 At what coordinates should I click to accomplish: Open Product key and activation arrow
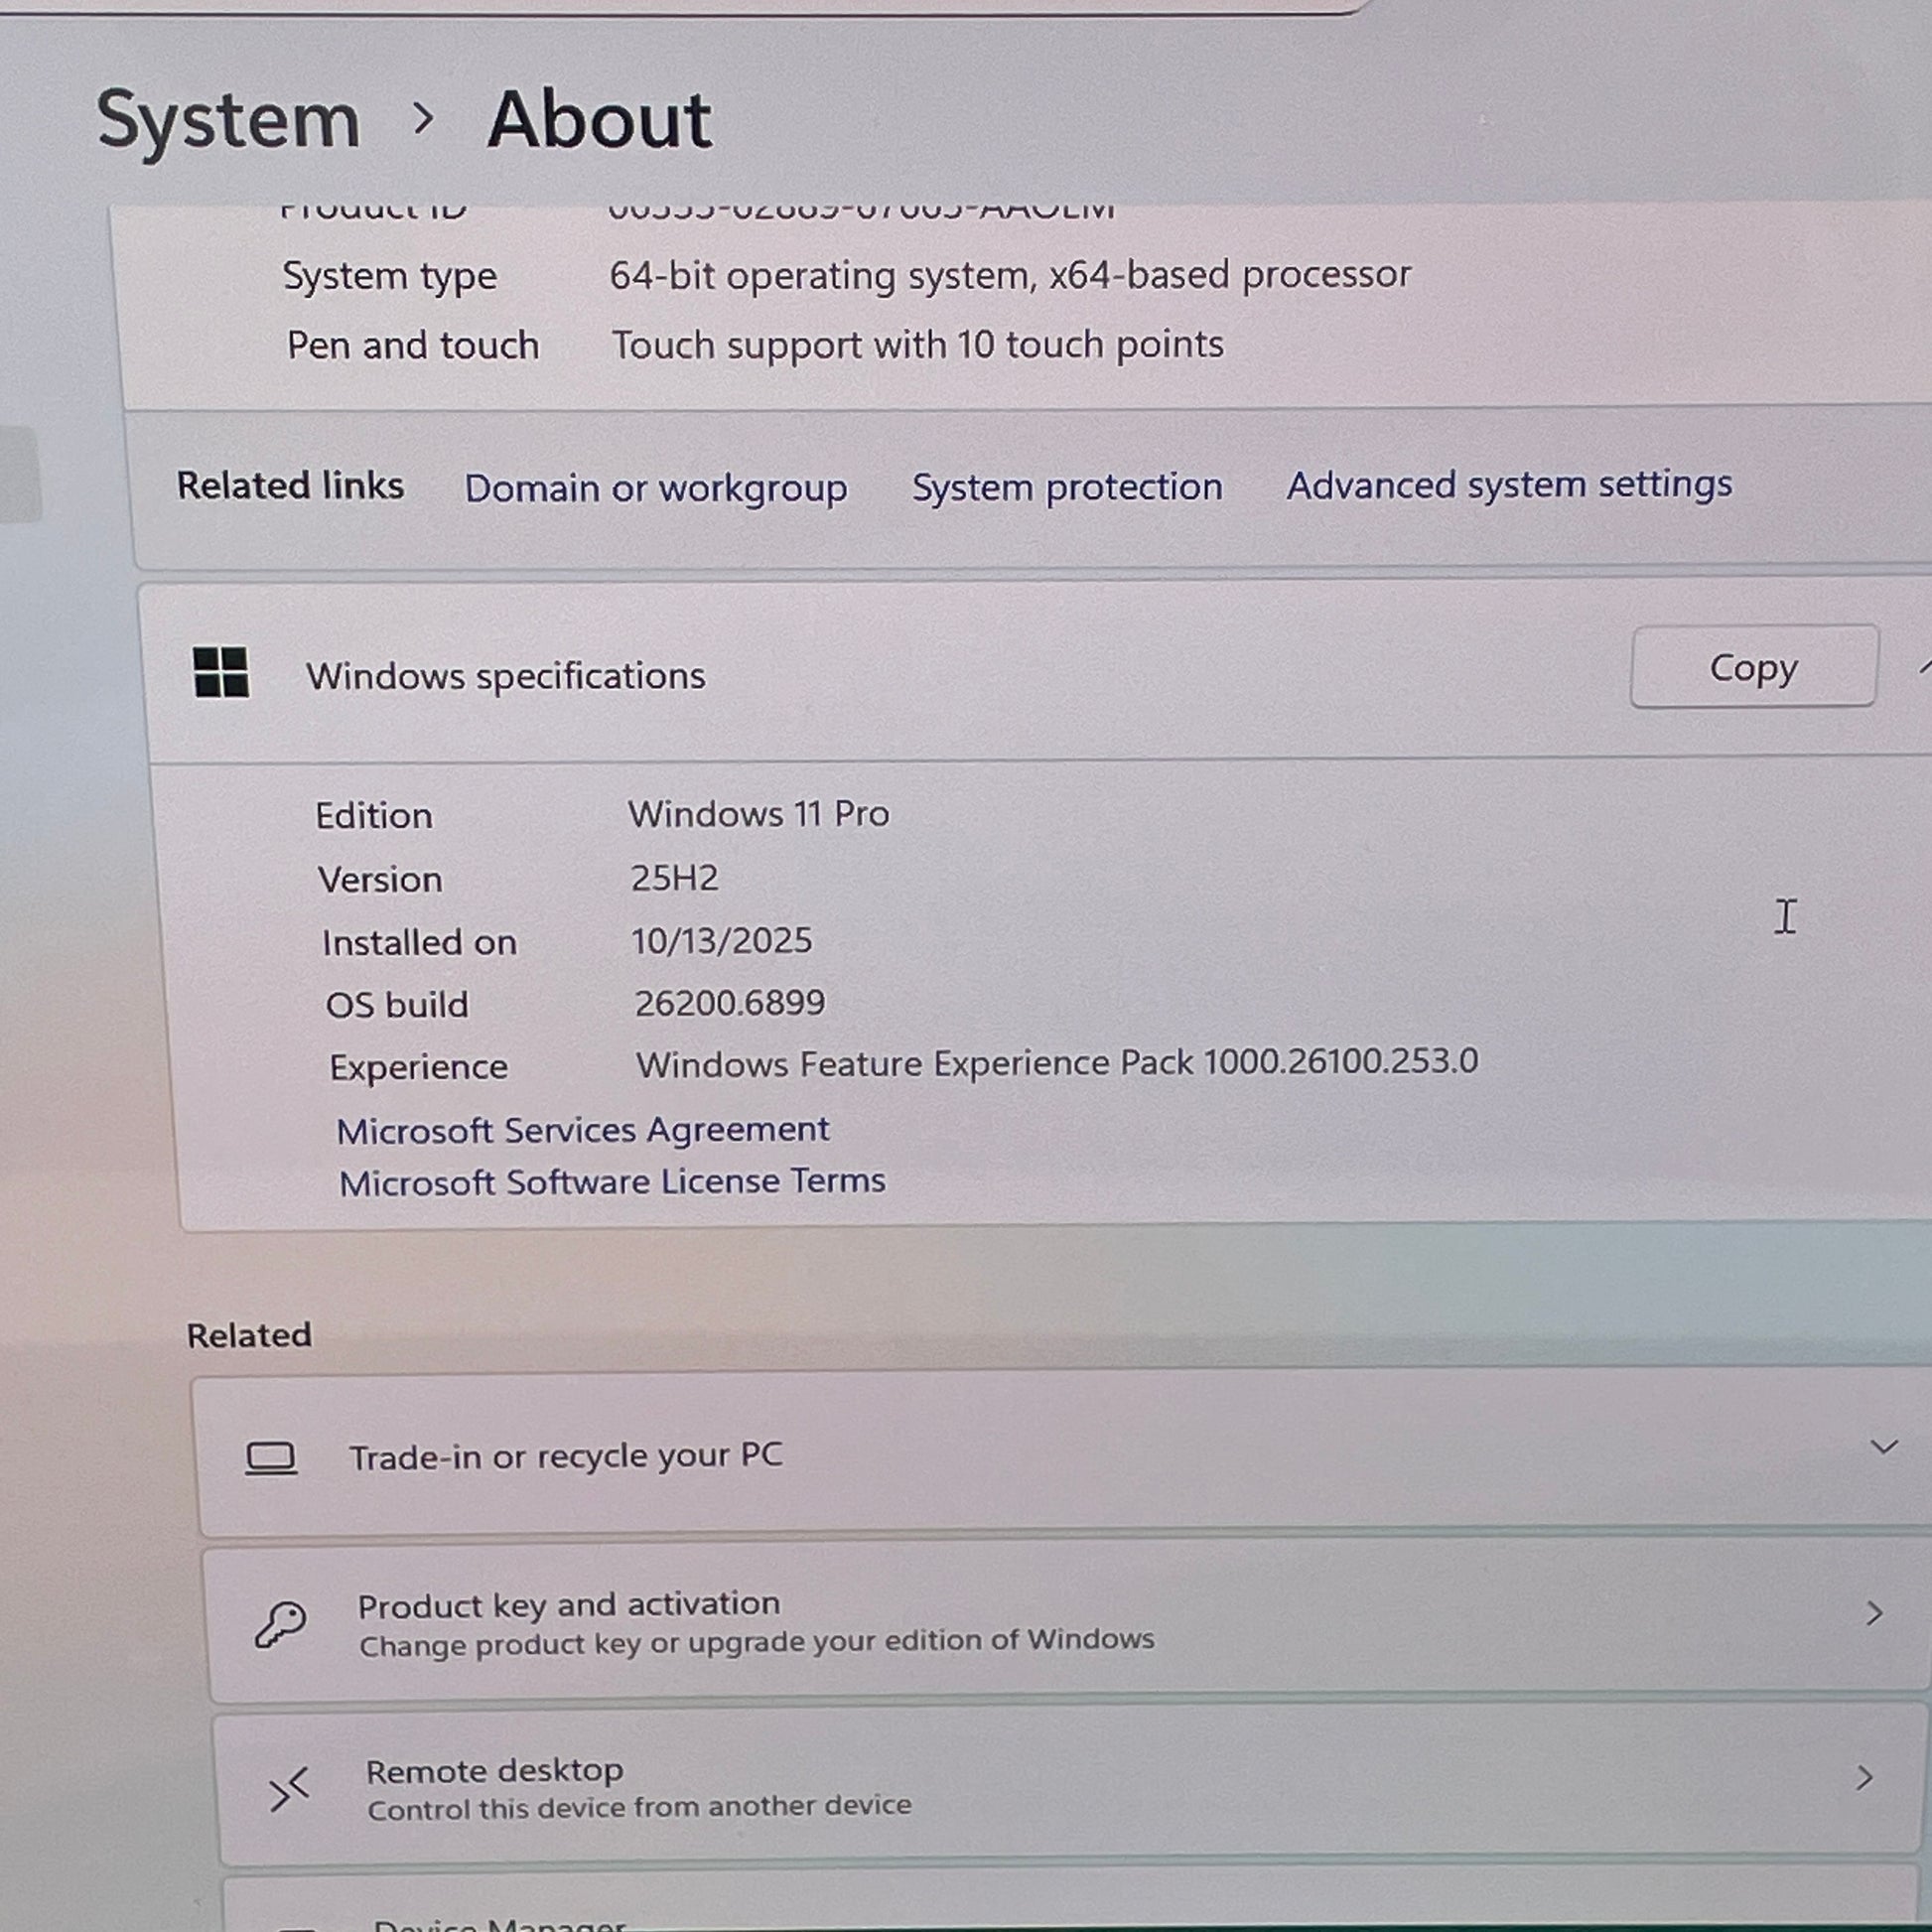(x=1874, y=1613)
